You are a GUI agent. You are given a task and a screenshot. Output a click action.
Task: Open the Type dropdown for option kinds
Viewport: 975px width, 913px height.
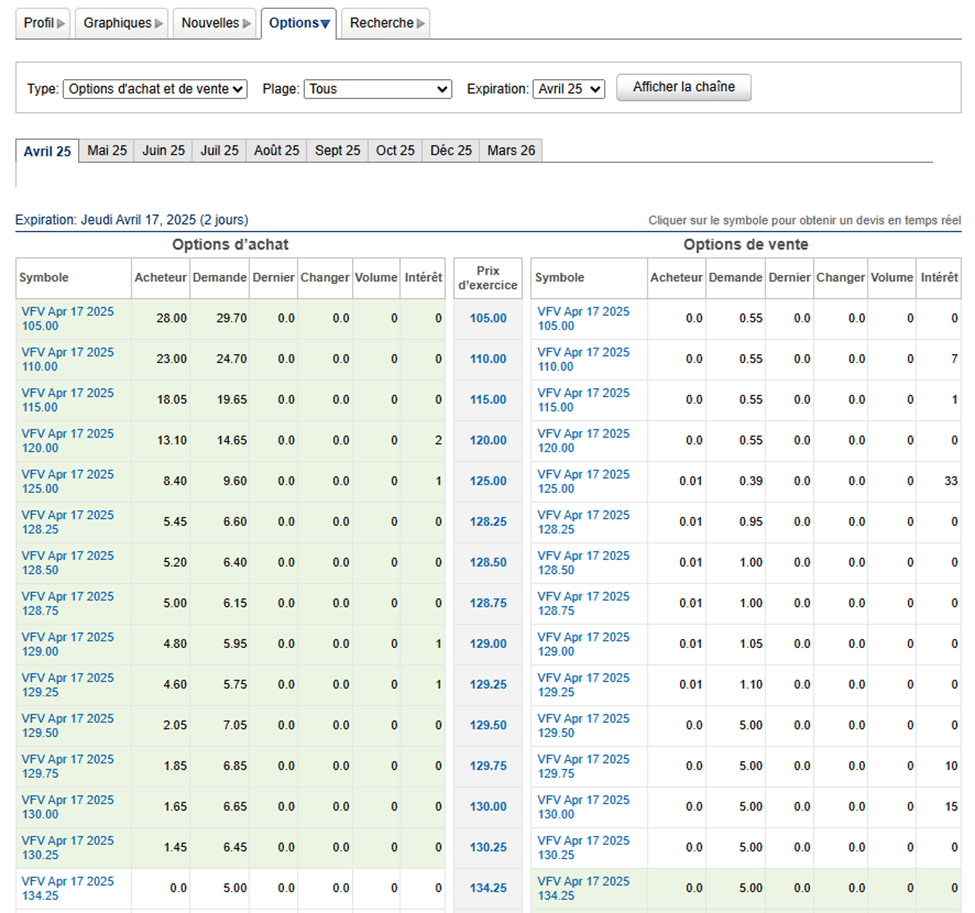pyautogui.click(x=155, y=89)
